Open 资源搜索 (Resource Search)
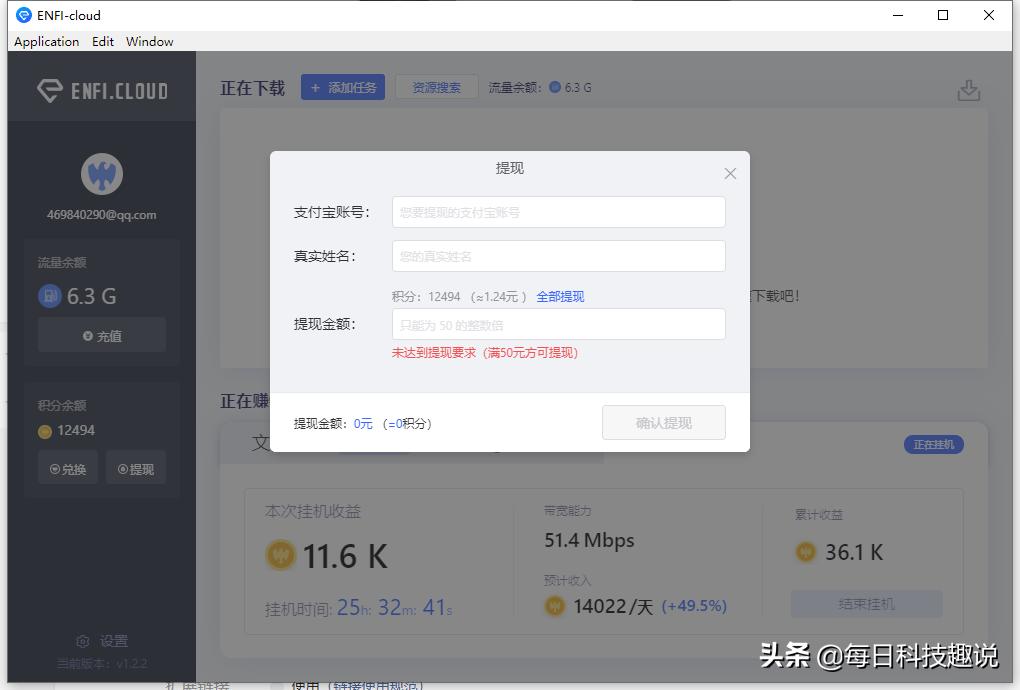Image resolution: width=1020 pixels, height=690 pixels. [x=436, y=87]
